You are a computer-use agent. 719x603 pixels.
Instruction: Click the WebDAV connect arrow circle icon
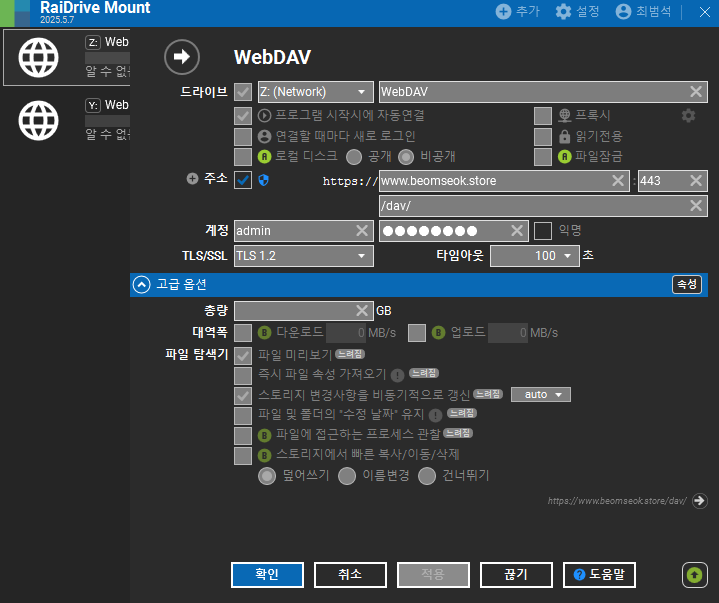[182, 57]
